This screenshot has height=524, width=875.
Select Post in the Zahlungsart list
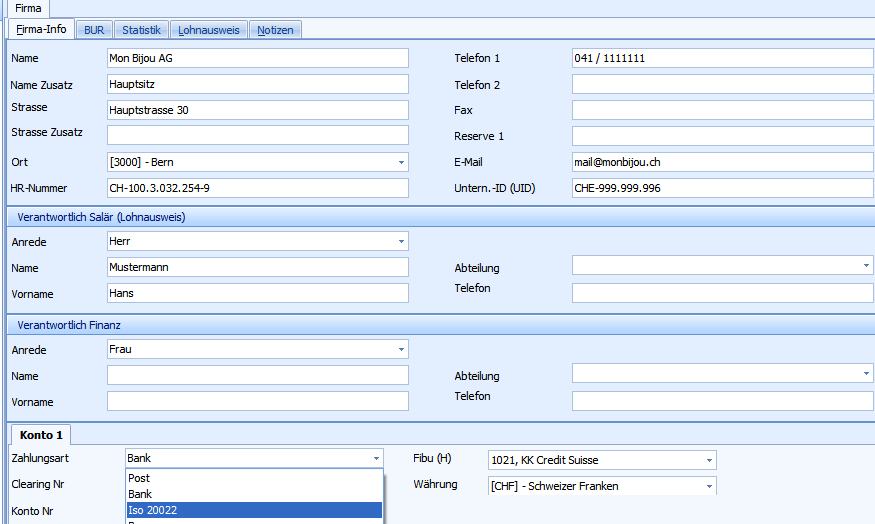click(254, 478)
